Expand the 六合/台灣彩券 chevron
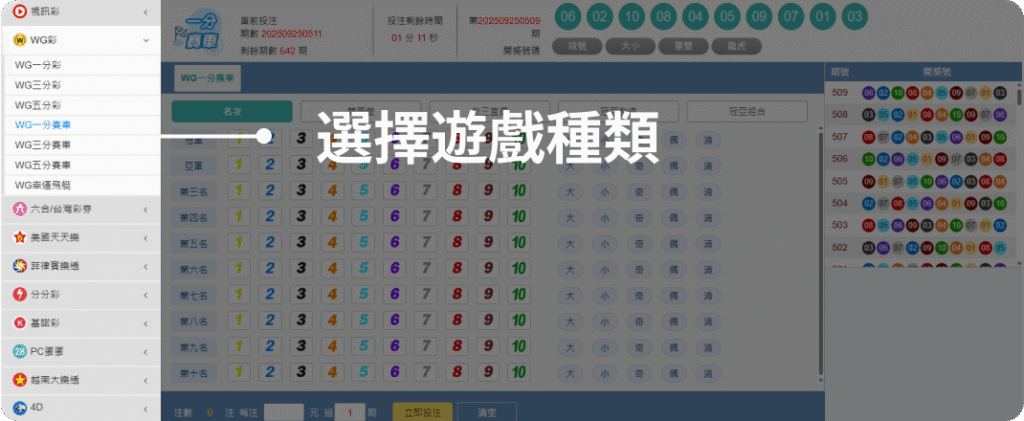 [146, 210]
